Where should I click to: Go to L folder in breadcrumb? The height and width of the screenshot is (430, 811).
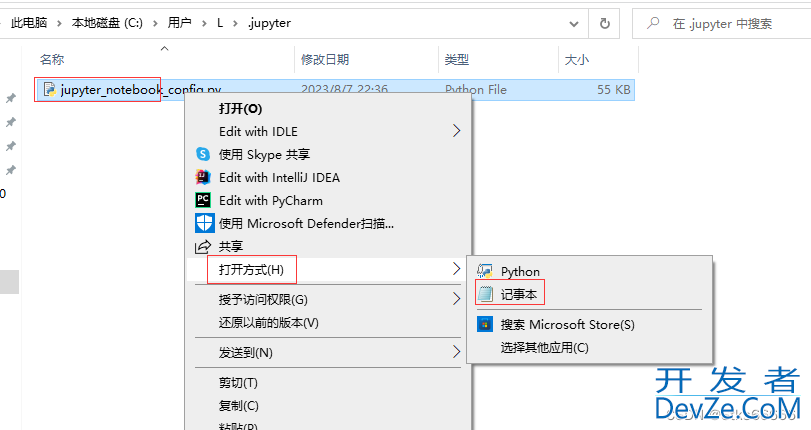click(220, 23)
